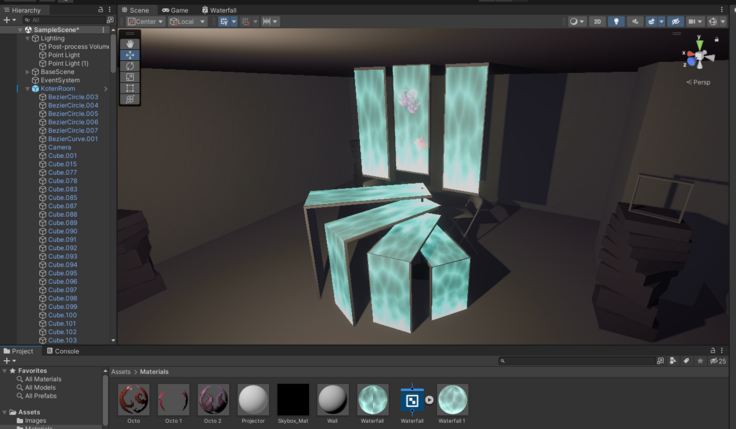Toggle 2D view mode
736x429 pixels.
(x=597, y=21)
